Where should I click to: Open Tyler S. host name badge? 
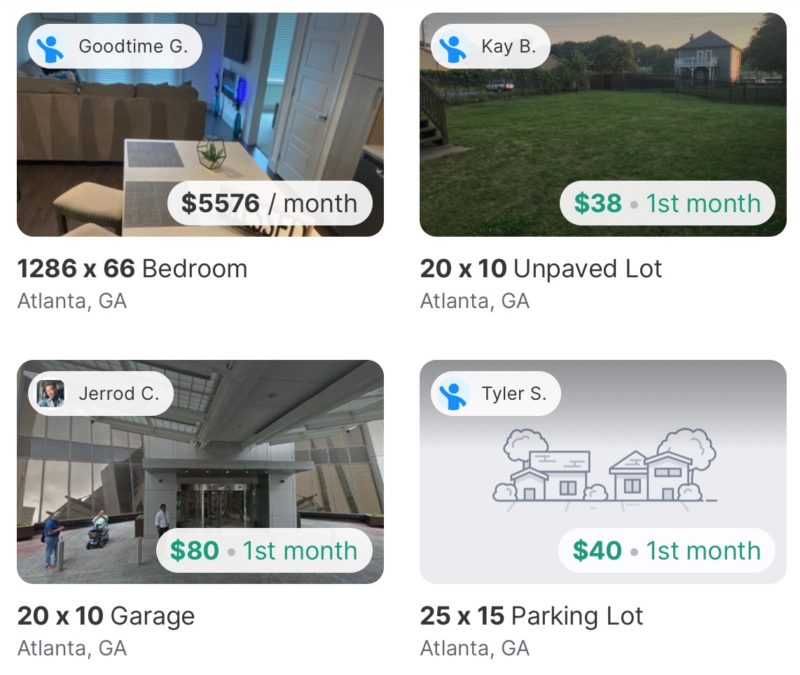[x=496, y=393]
